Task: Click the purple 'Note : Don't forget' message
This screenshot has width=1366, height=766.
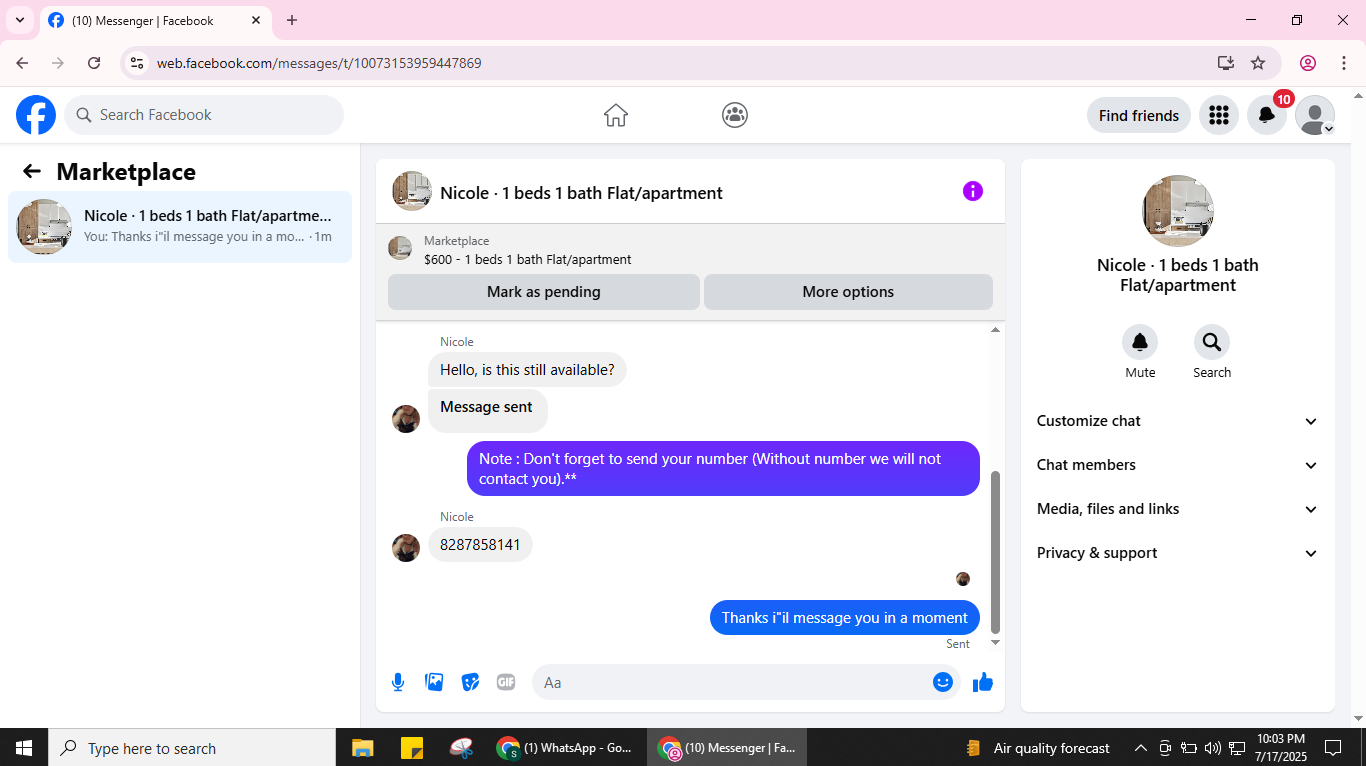Action: click(723, 469)
